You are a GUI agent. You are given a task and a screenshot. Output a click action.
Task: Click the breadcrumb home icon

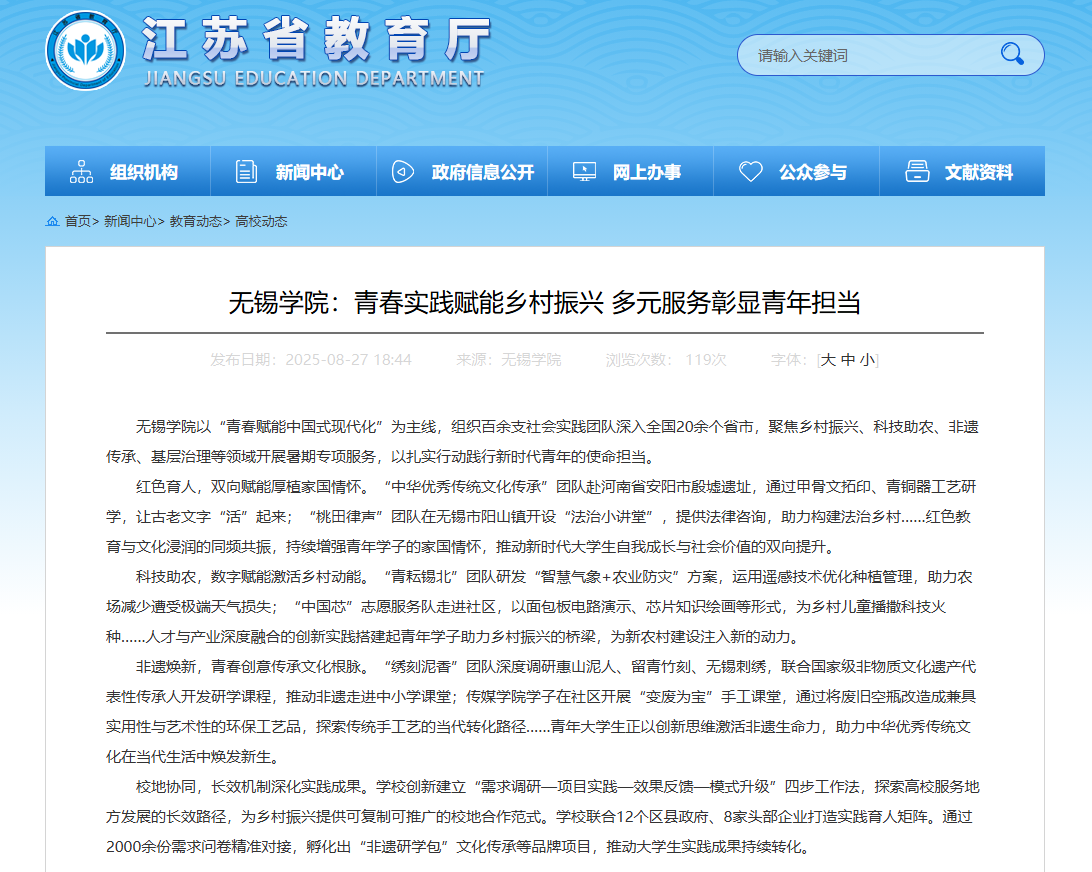52,221
